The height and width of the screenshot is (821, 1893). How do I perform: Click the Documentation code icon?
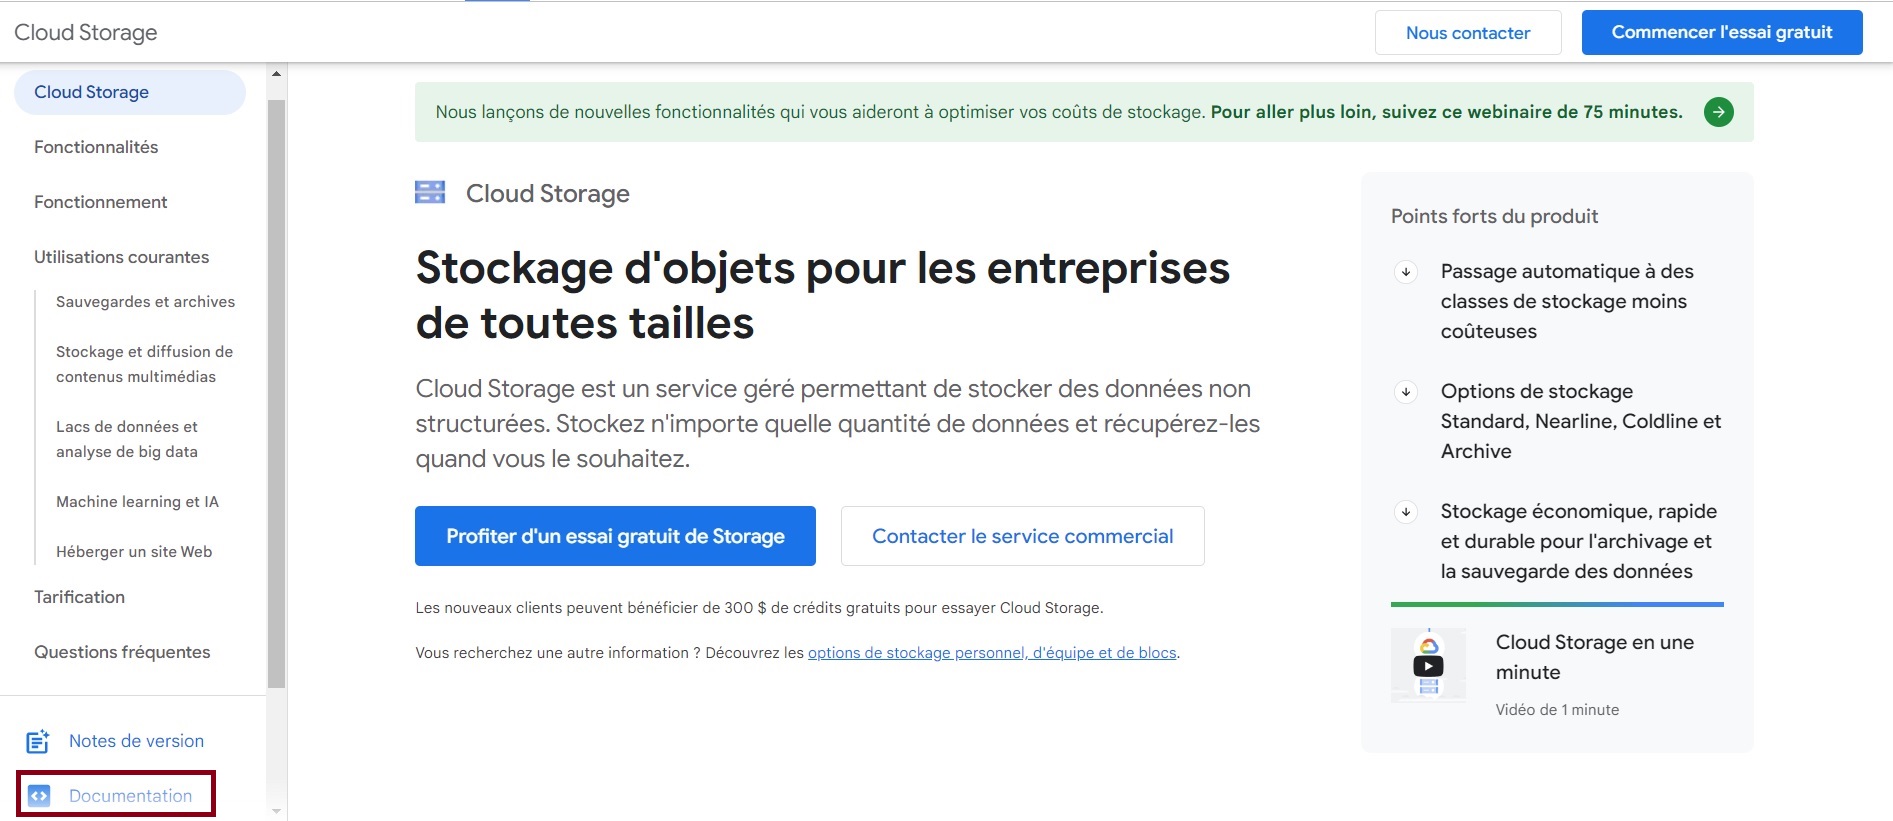click(x=39, y=796)
